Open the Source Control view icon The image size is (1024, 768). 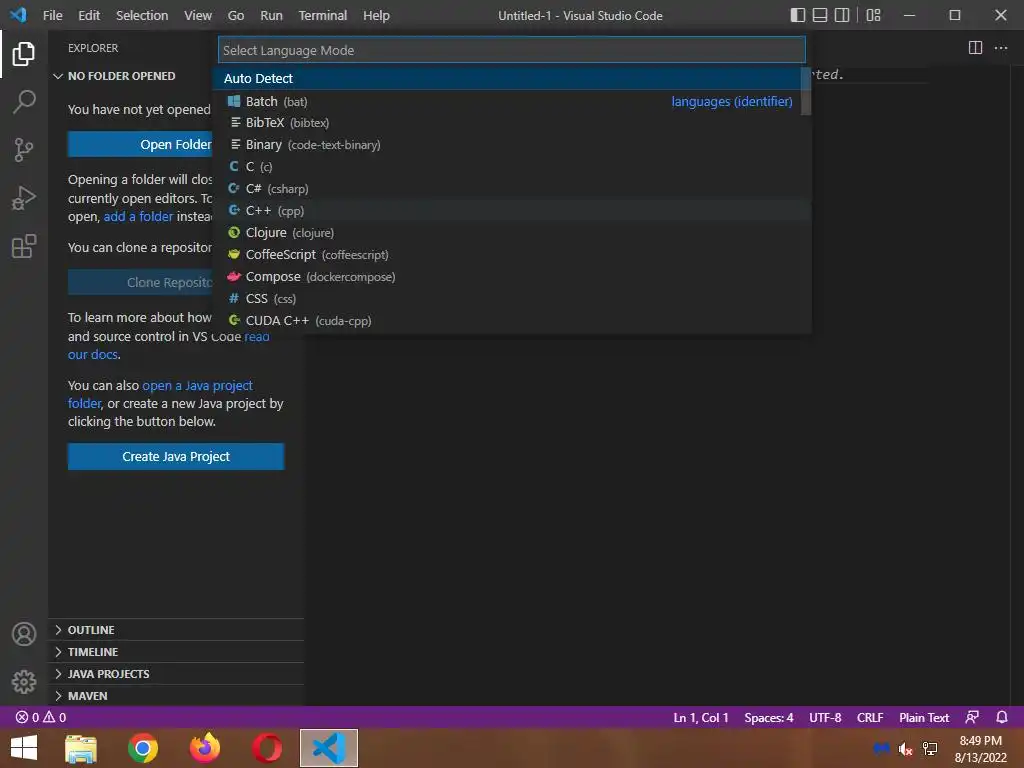pyautogui.click(x=24, y=150)
